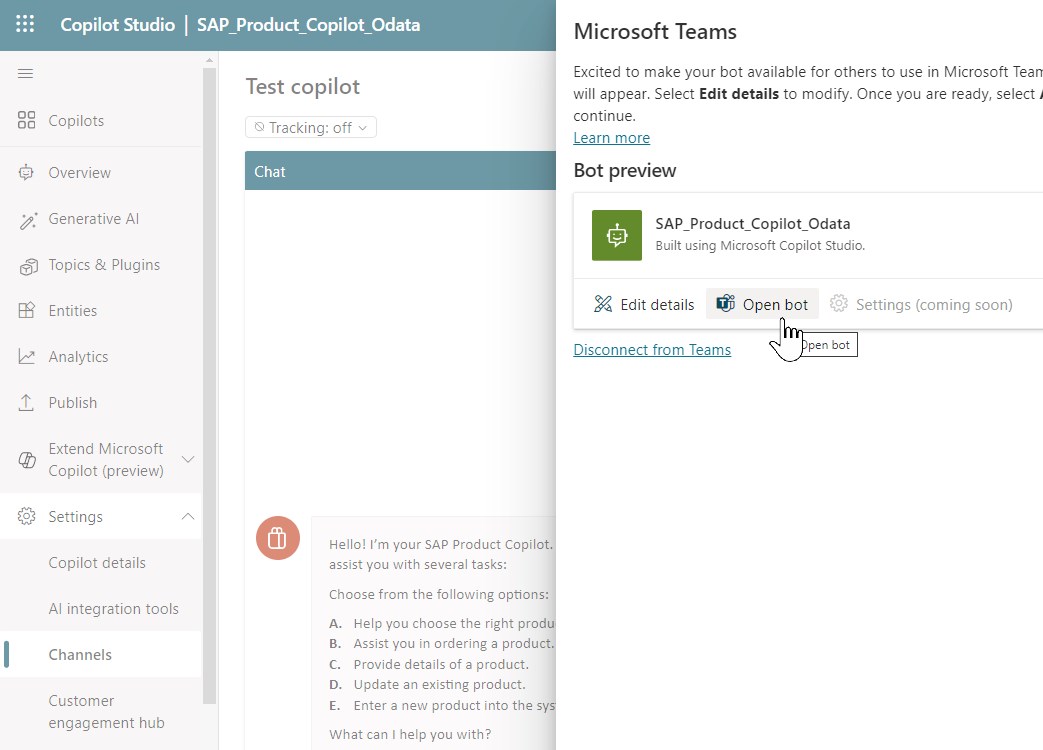Click the Copilots grid icon
Image resolution: width=1043 pixels, height=750 pixels.
click(x=26, y=120)
